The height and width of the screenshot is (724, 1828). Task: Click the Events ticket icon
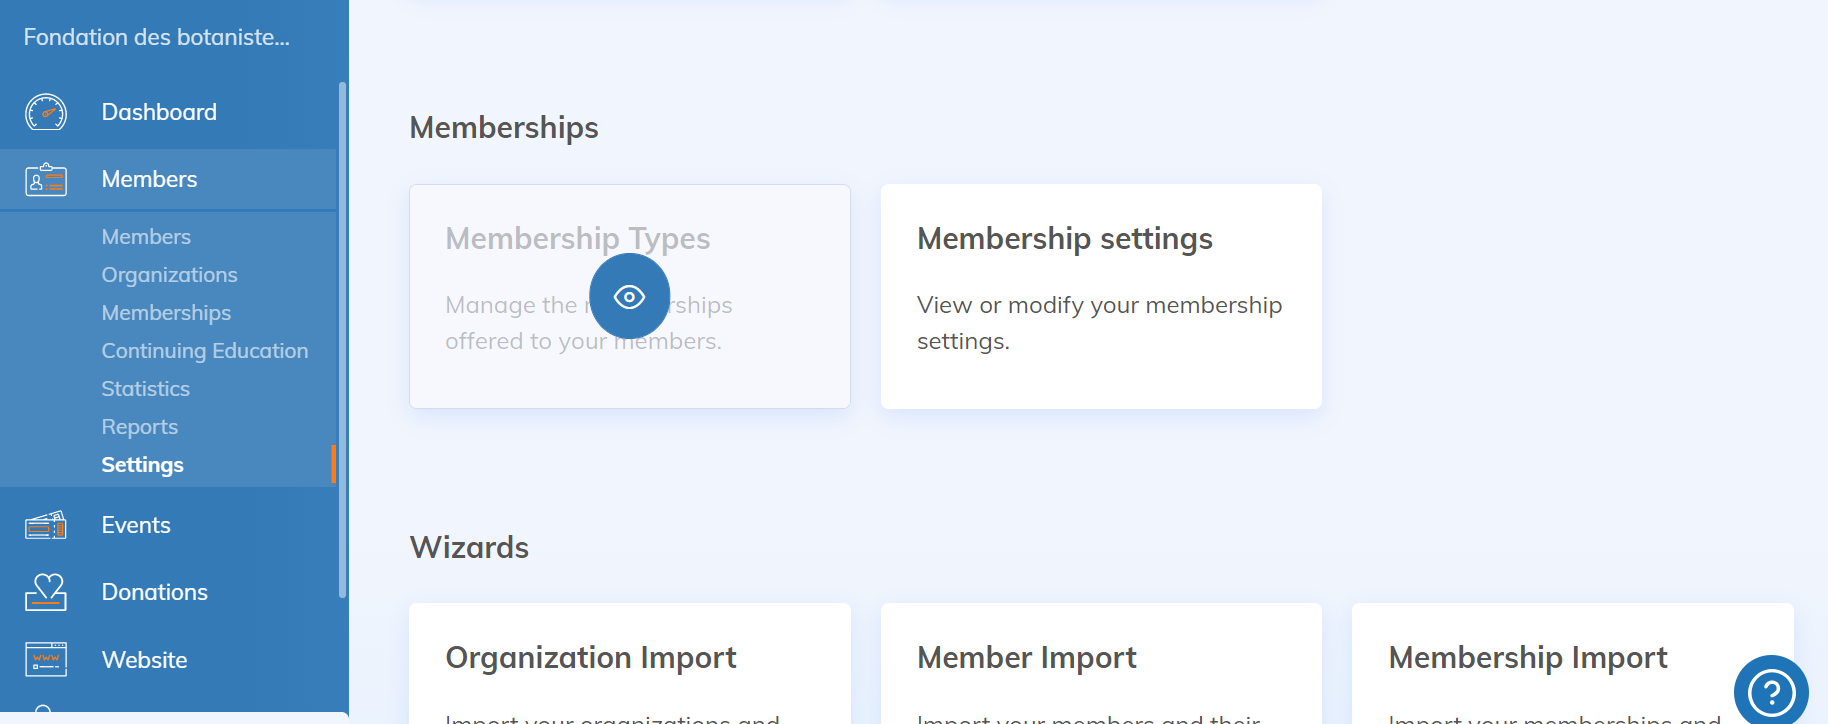[46, 525]
